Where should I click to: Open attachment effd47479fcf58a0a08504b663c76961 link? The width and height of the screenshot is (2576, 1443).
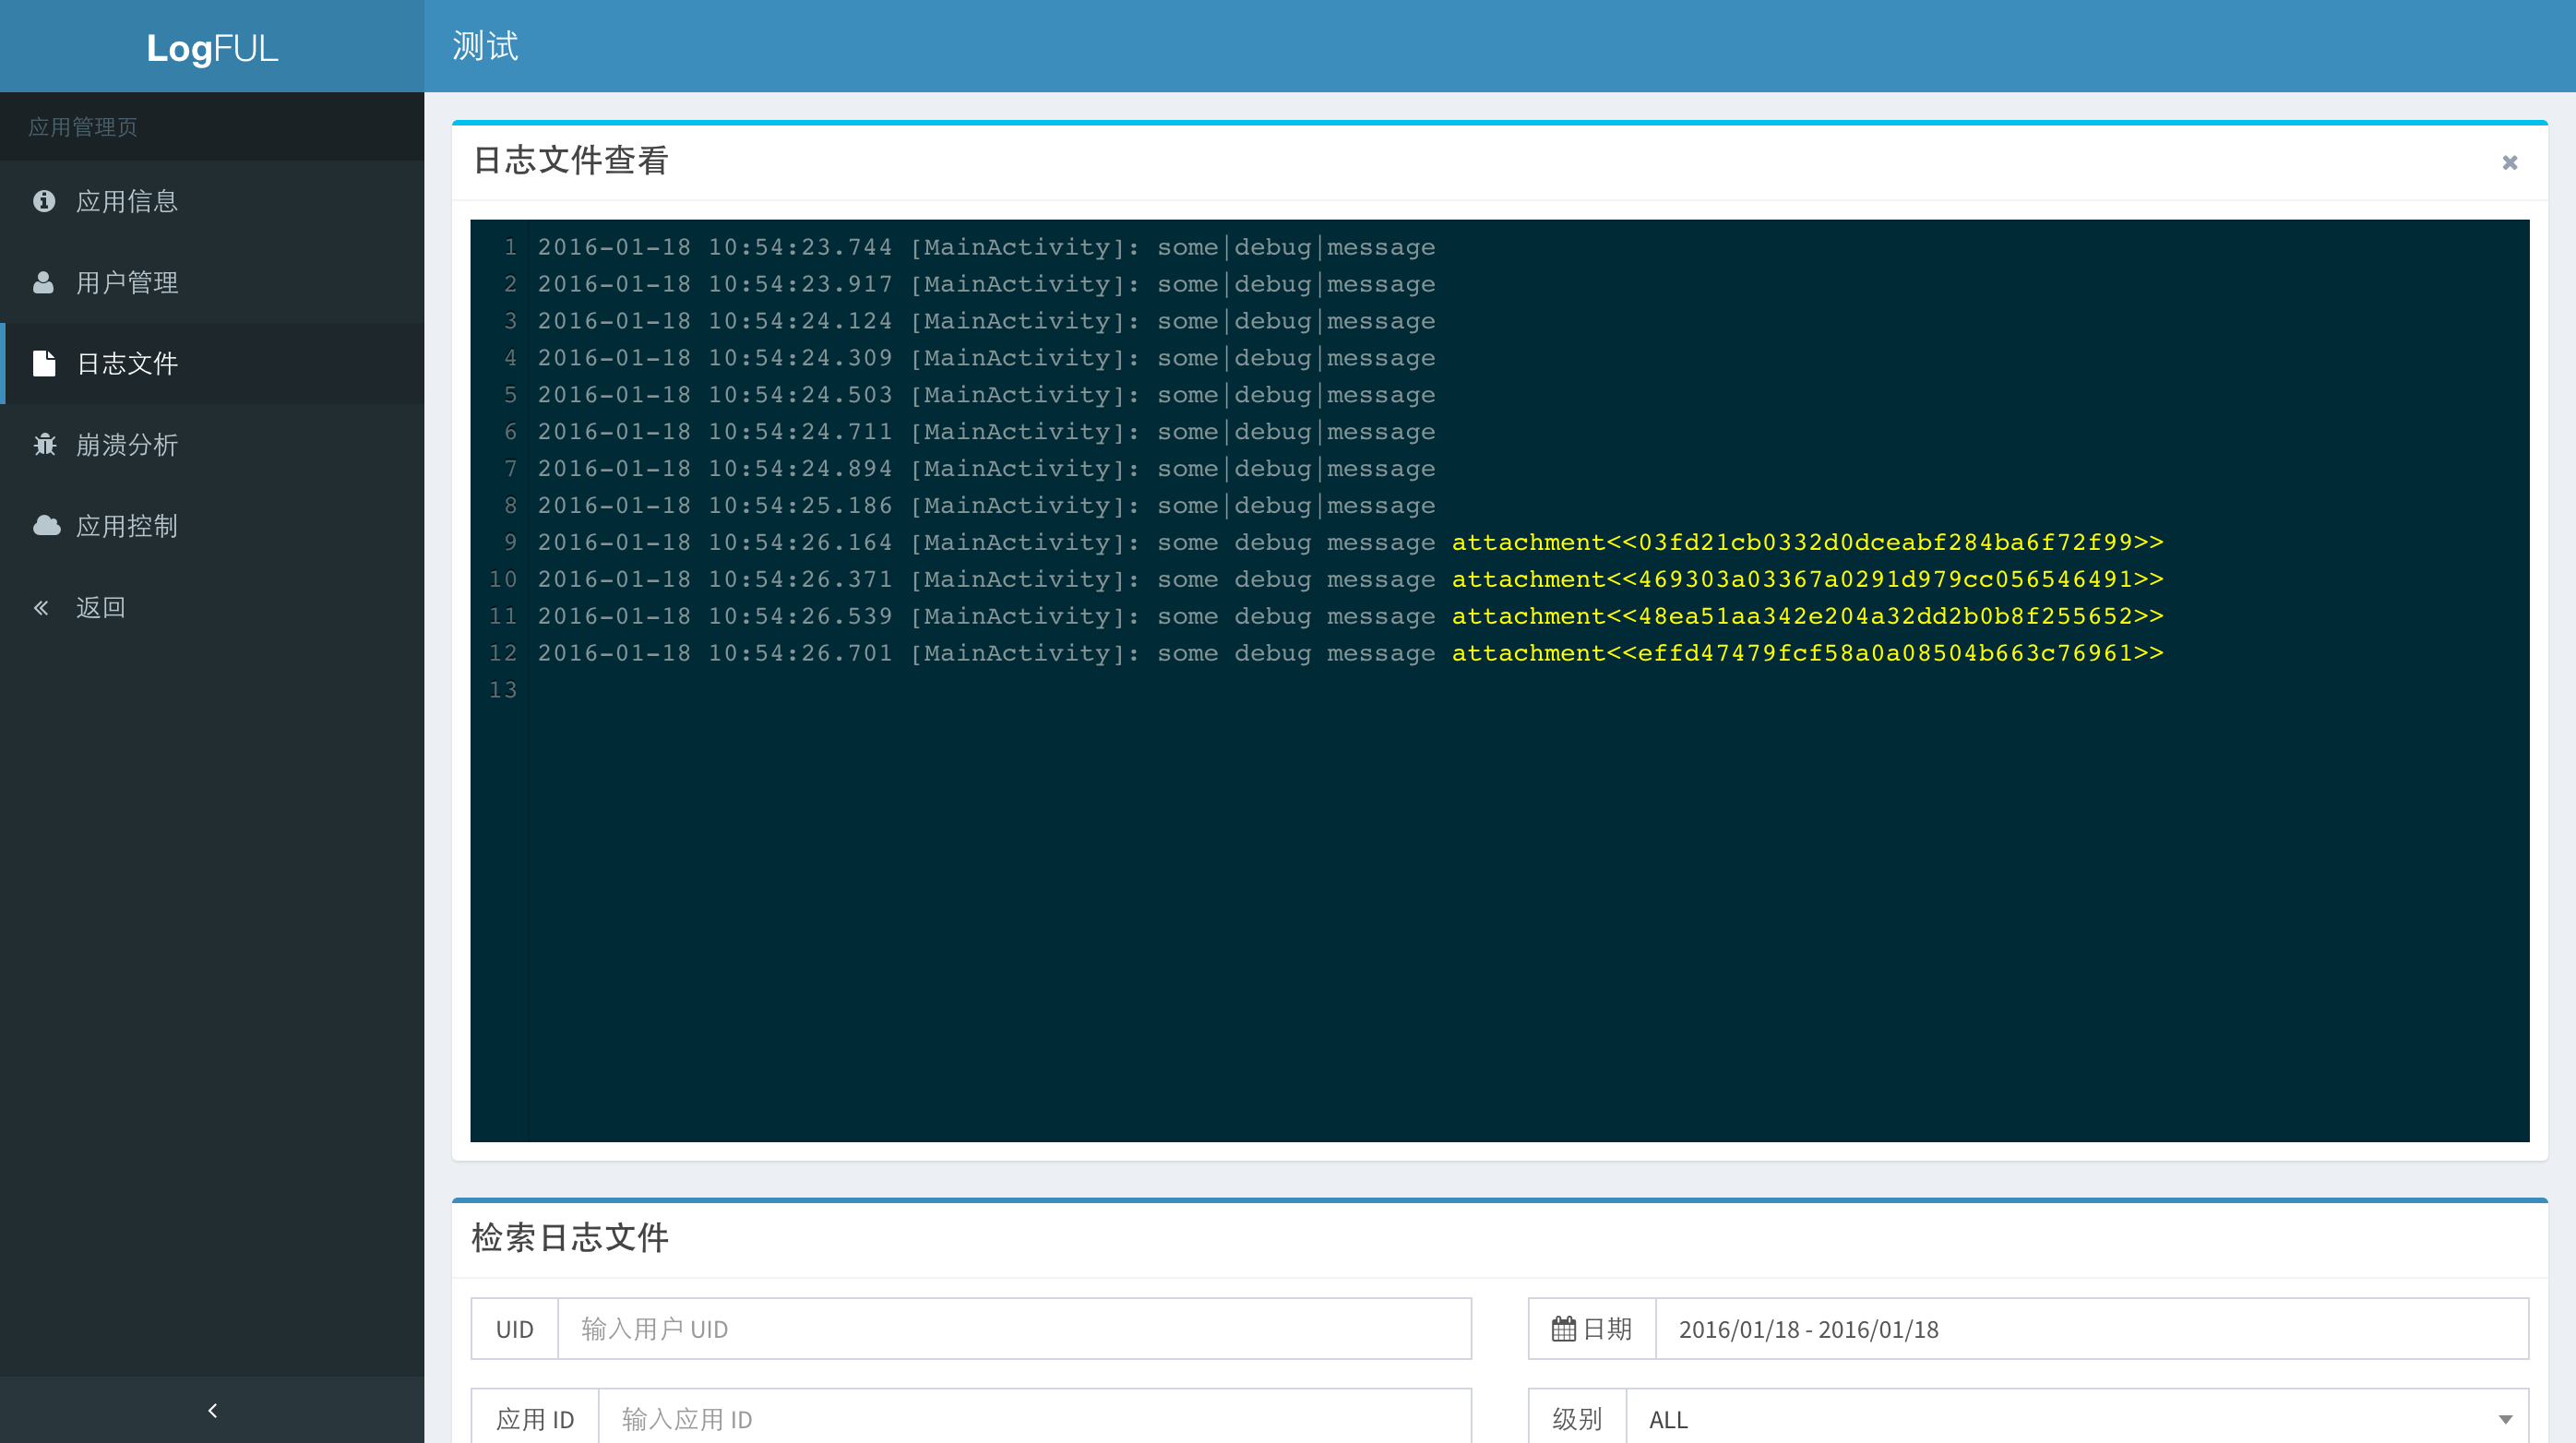point(1807,653)
